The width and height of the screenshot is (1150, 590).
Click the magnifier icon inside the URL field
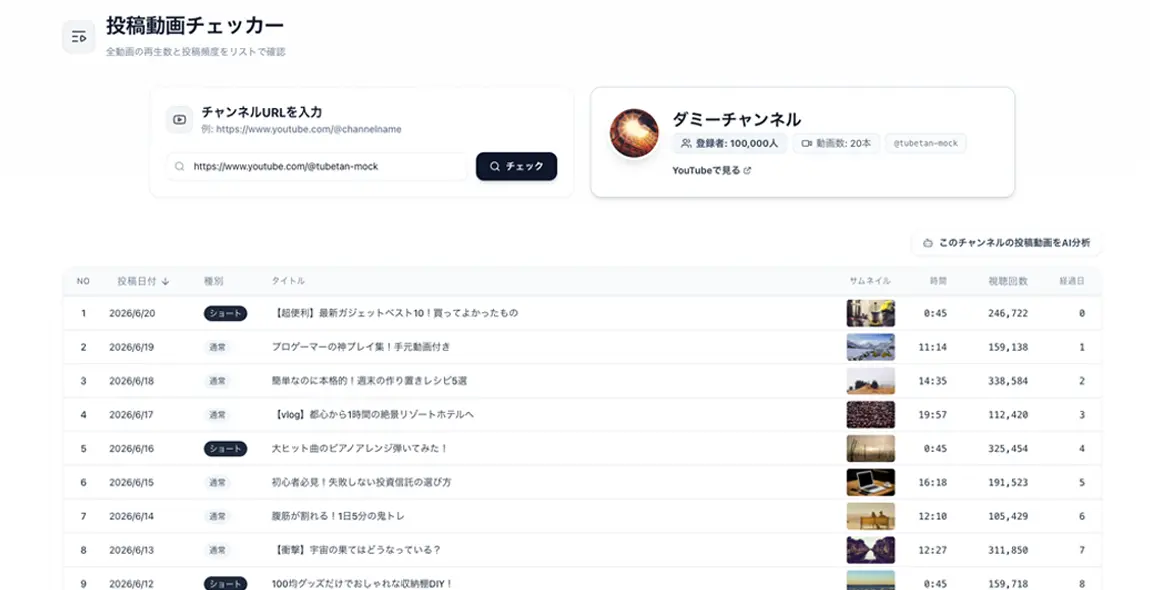[x=180, y=167]
